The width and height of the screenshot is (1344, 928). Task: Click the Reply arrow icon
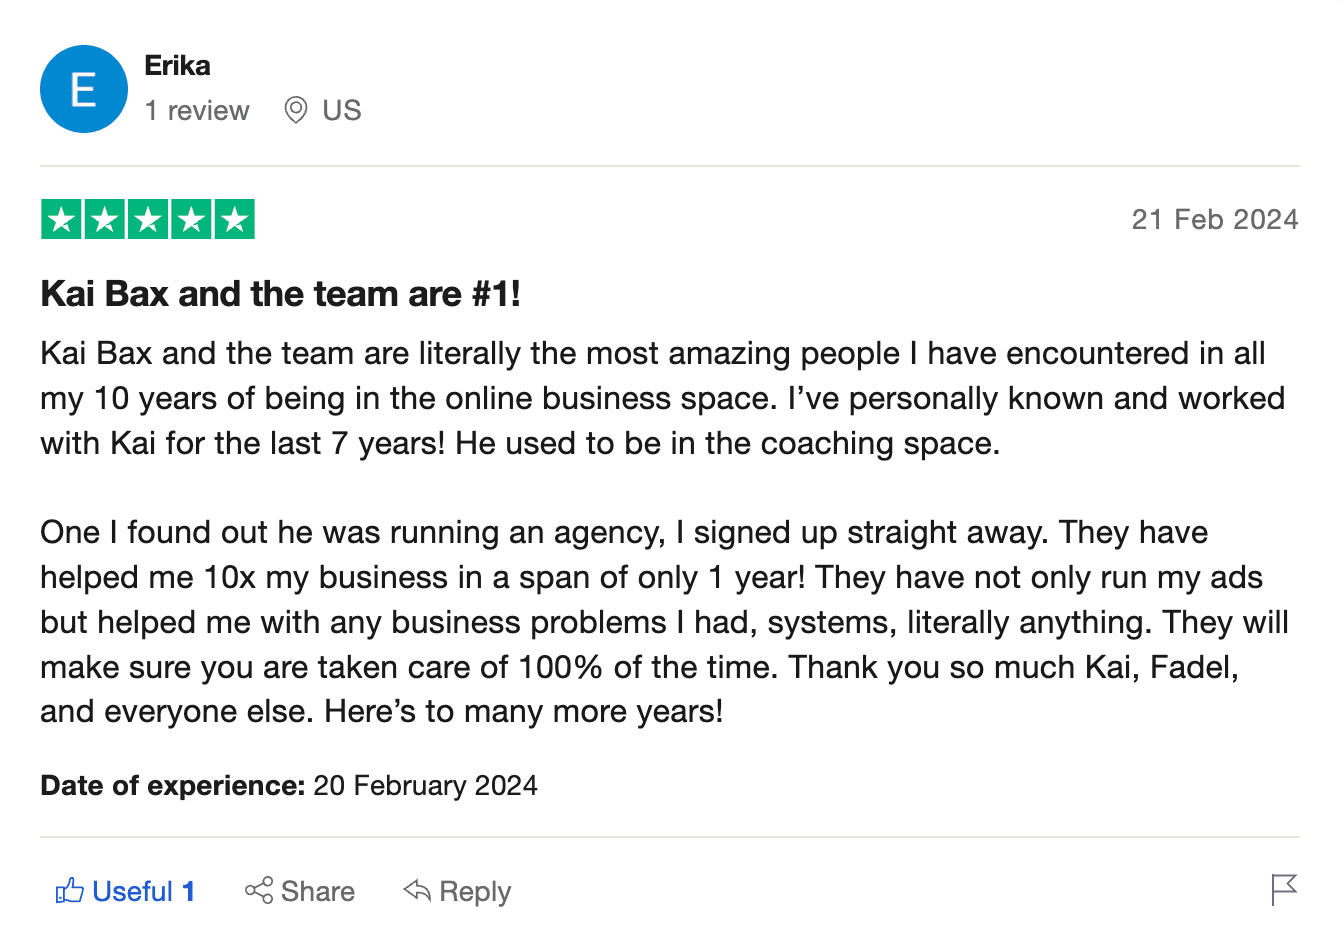point(417,890)
